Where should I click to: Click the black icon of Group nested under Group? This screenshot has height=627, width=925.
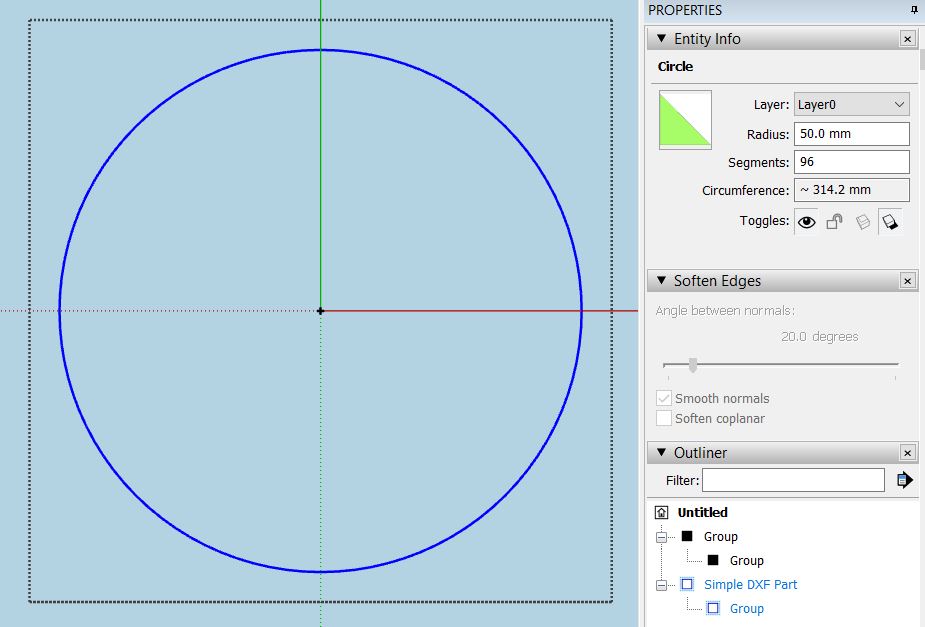click(x=713, y=560)
